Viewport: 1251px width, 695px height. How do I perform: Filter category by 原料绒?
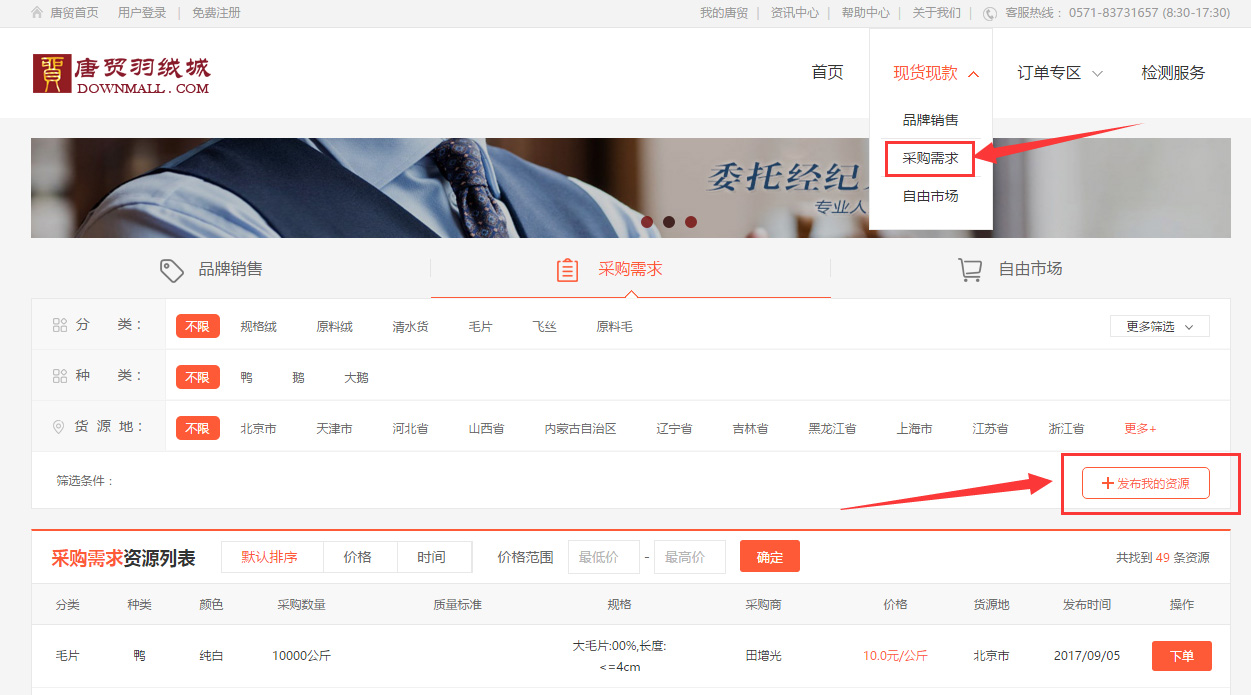pos(334,326)
